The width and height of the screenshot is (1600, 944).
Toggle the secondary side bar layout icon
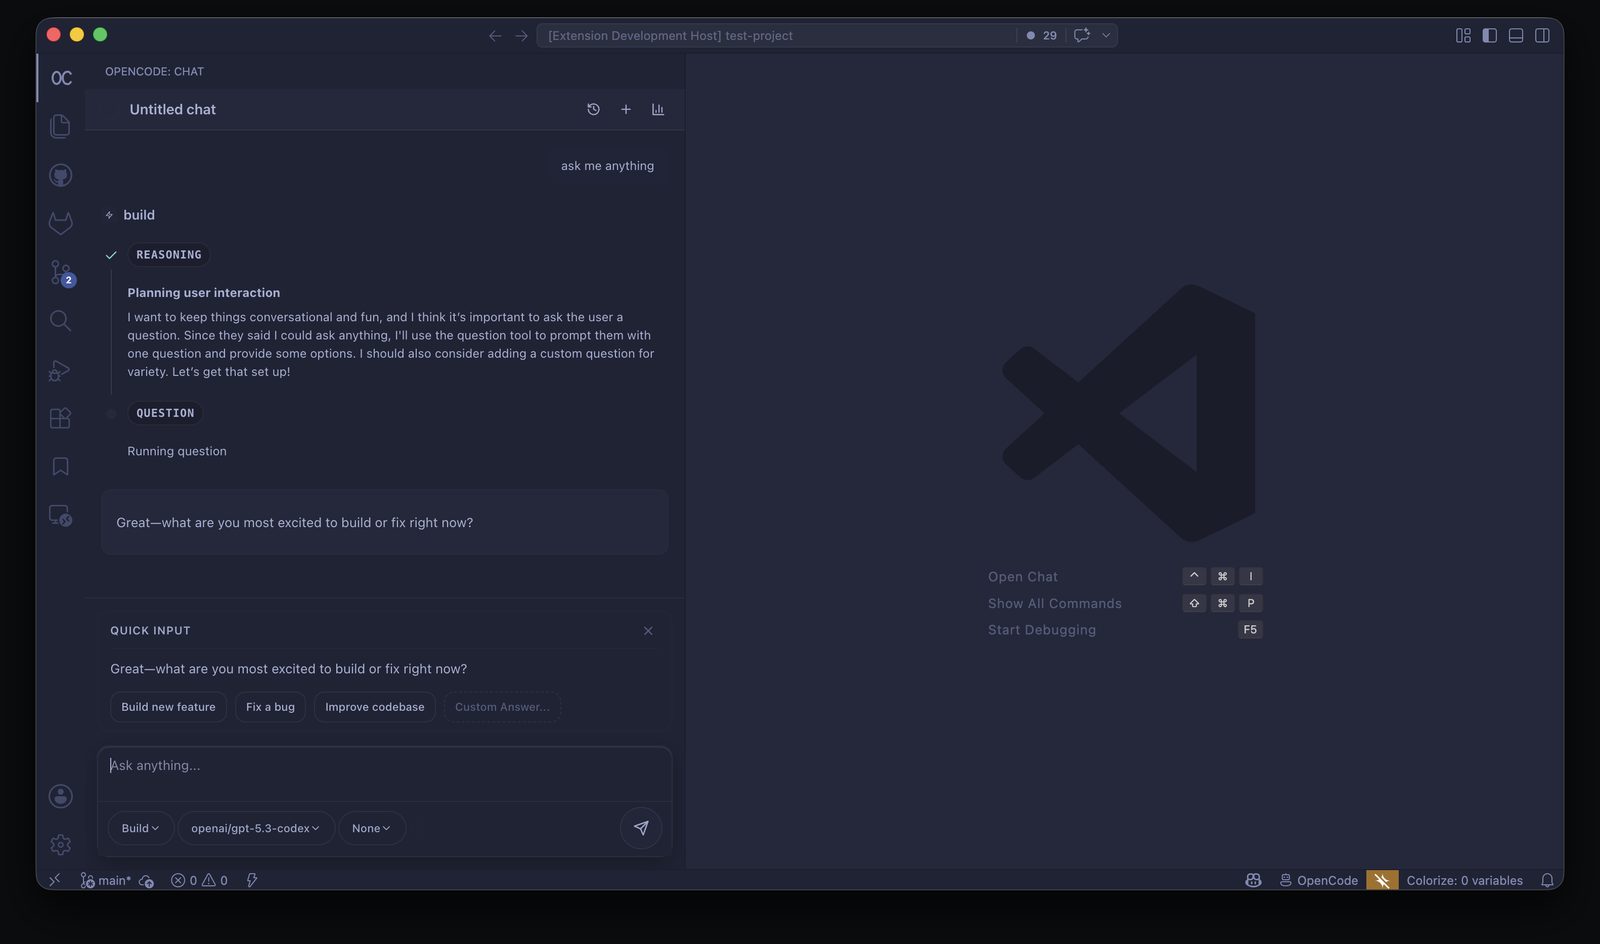click(1543, 35)
